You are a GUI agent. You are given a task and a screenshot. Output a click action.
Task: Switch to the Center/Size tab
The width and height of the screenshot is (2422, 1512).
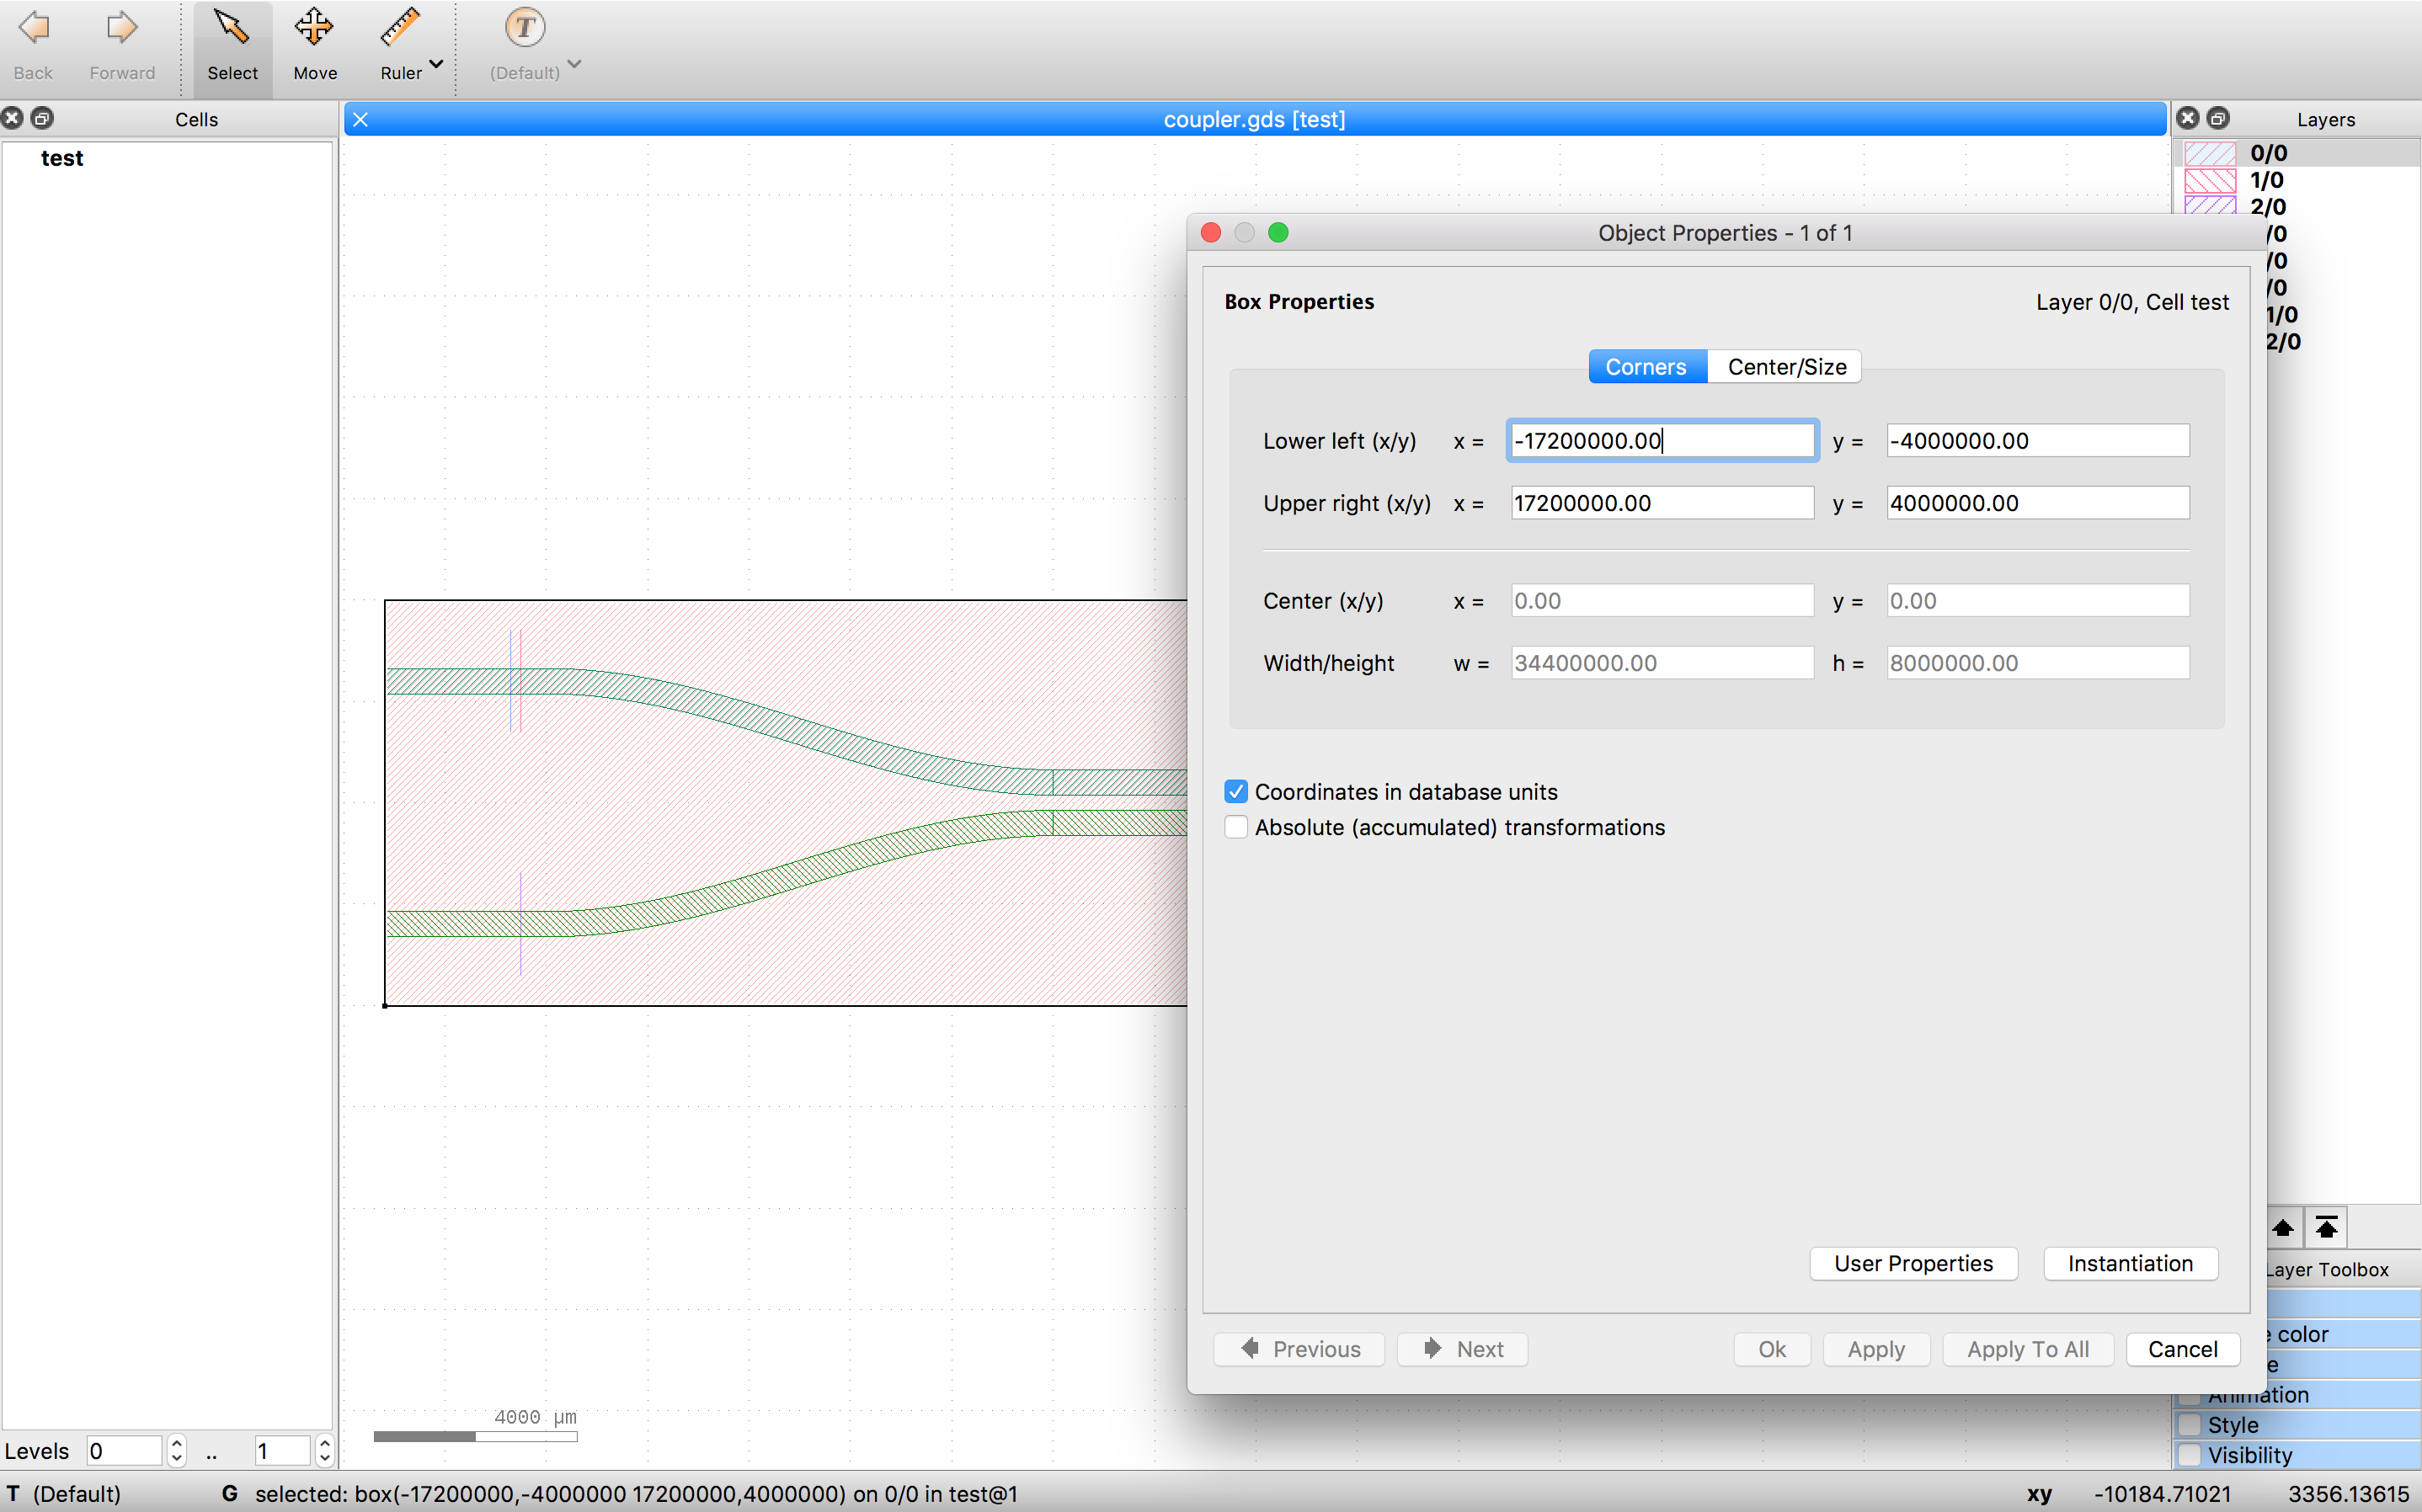(x=1785, y=366)
